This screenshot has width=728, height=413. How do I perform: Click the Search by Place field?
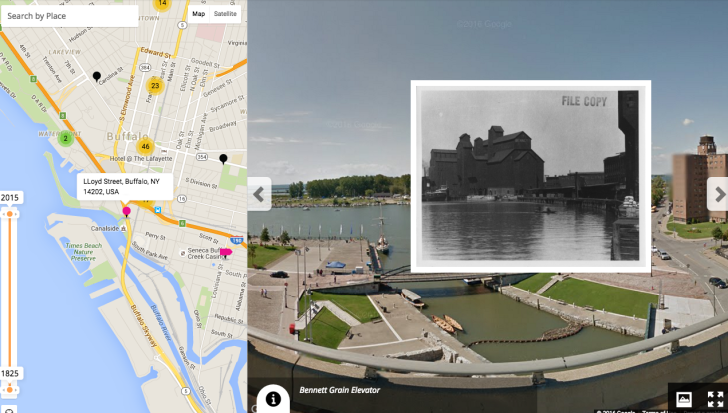tap(70, 16)
